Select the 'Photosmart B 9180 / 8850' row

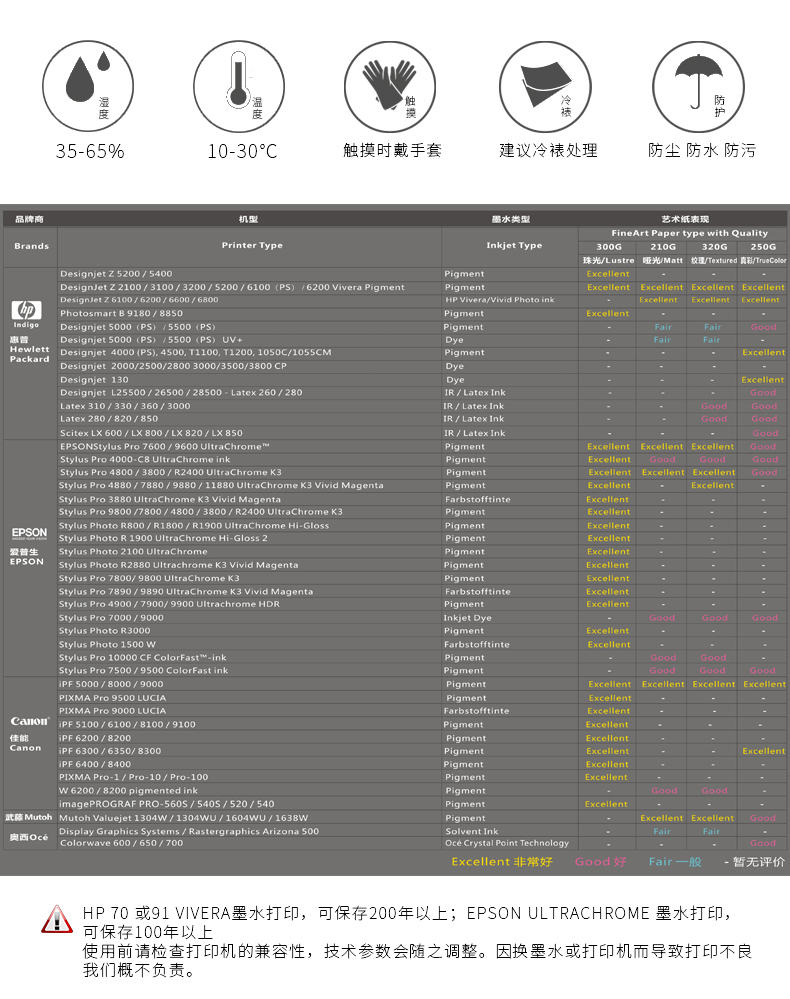396,313
